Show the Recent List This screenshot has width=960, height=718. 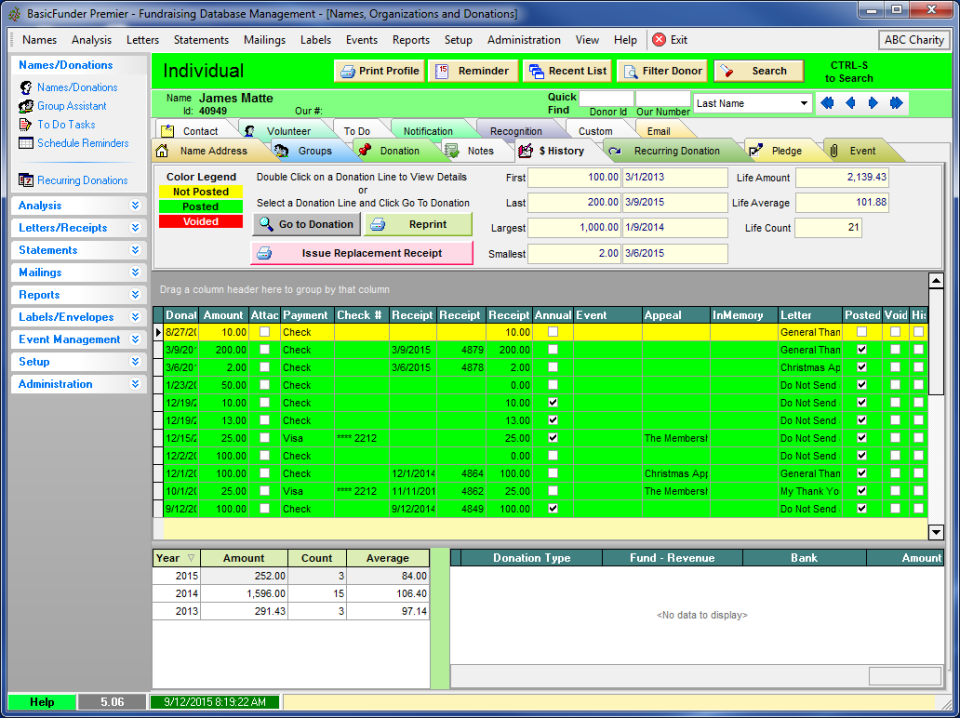pos(567,71)
